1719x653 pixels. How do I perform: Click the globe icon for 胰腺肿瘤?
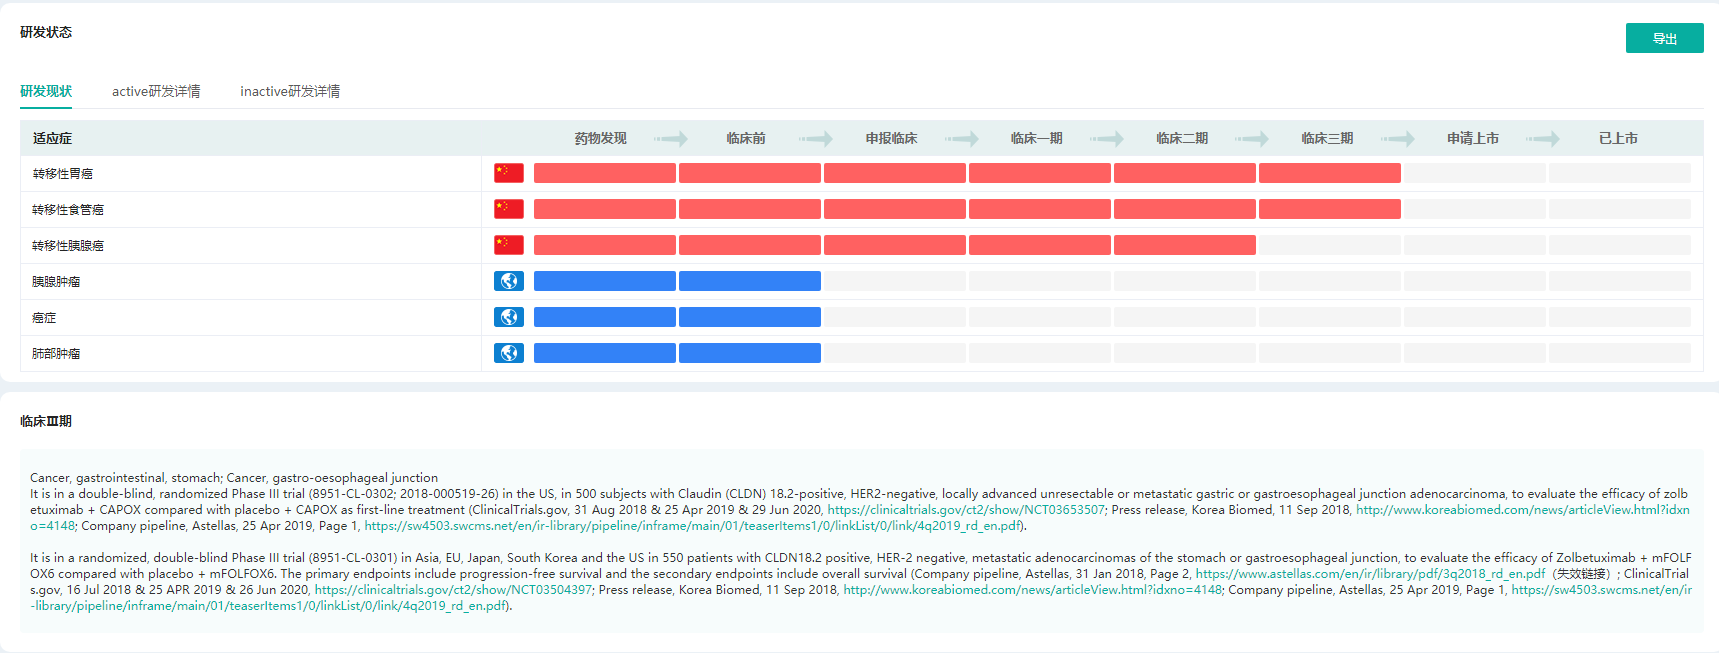[x=508, y=281]
